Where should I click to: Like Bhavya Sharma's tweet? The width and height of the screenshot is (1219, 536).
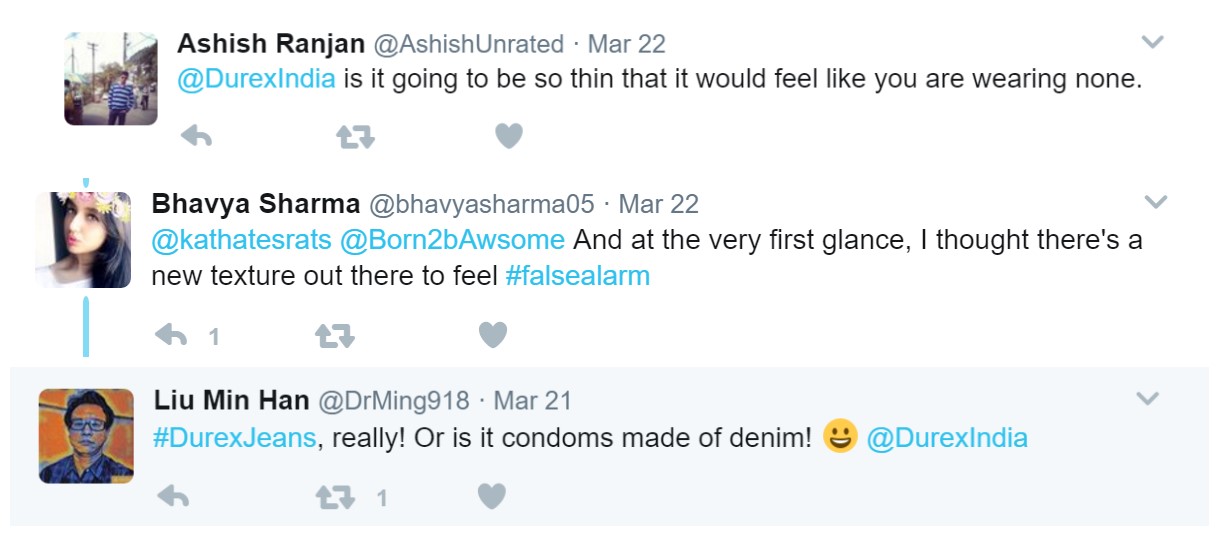tap(492, 335)
